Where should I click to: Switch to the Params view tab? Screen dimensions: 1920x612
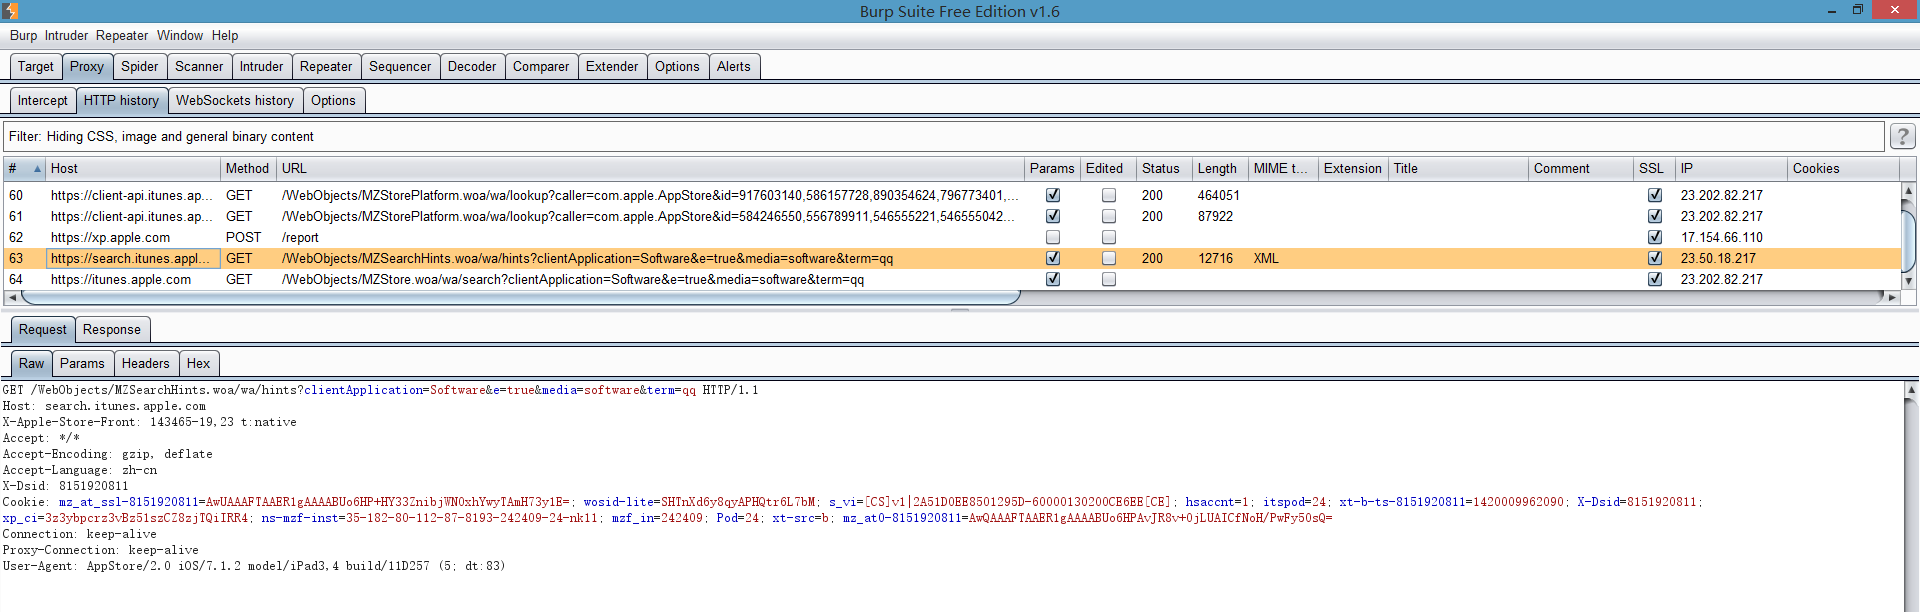tap(82, 363)
